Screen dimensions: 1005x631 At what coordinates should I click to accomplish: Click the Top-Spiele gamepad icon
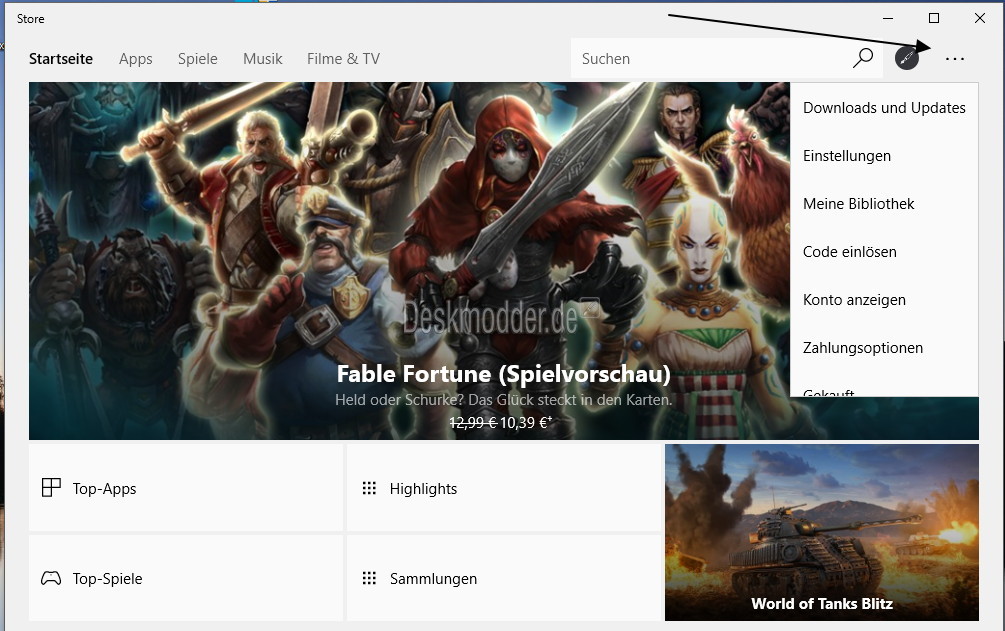[x=51, y=578]
